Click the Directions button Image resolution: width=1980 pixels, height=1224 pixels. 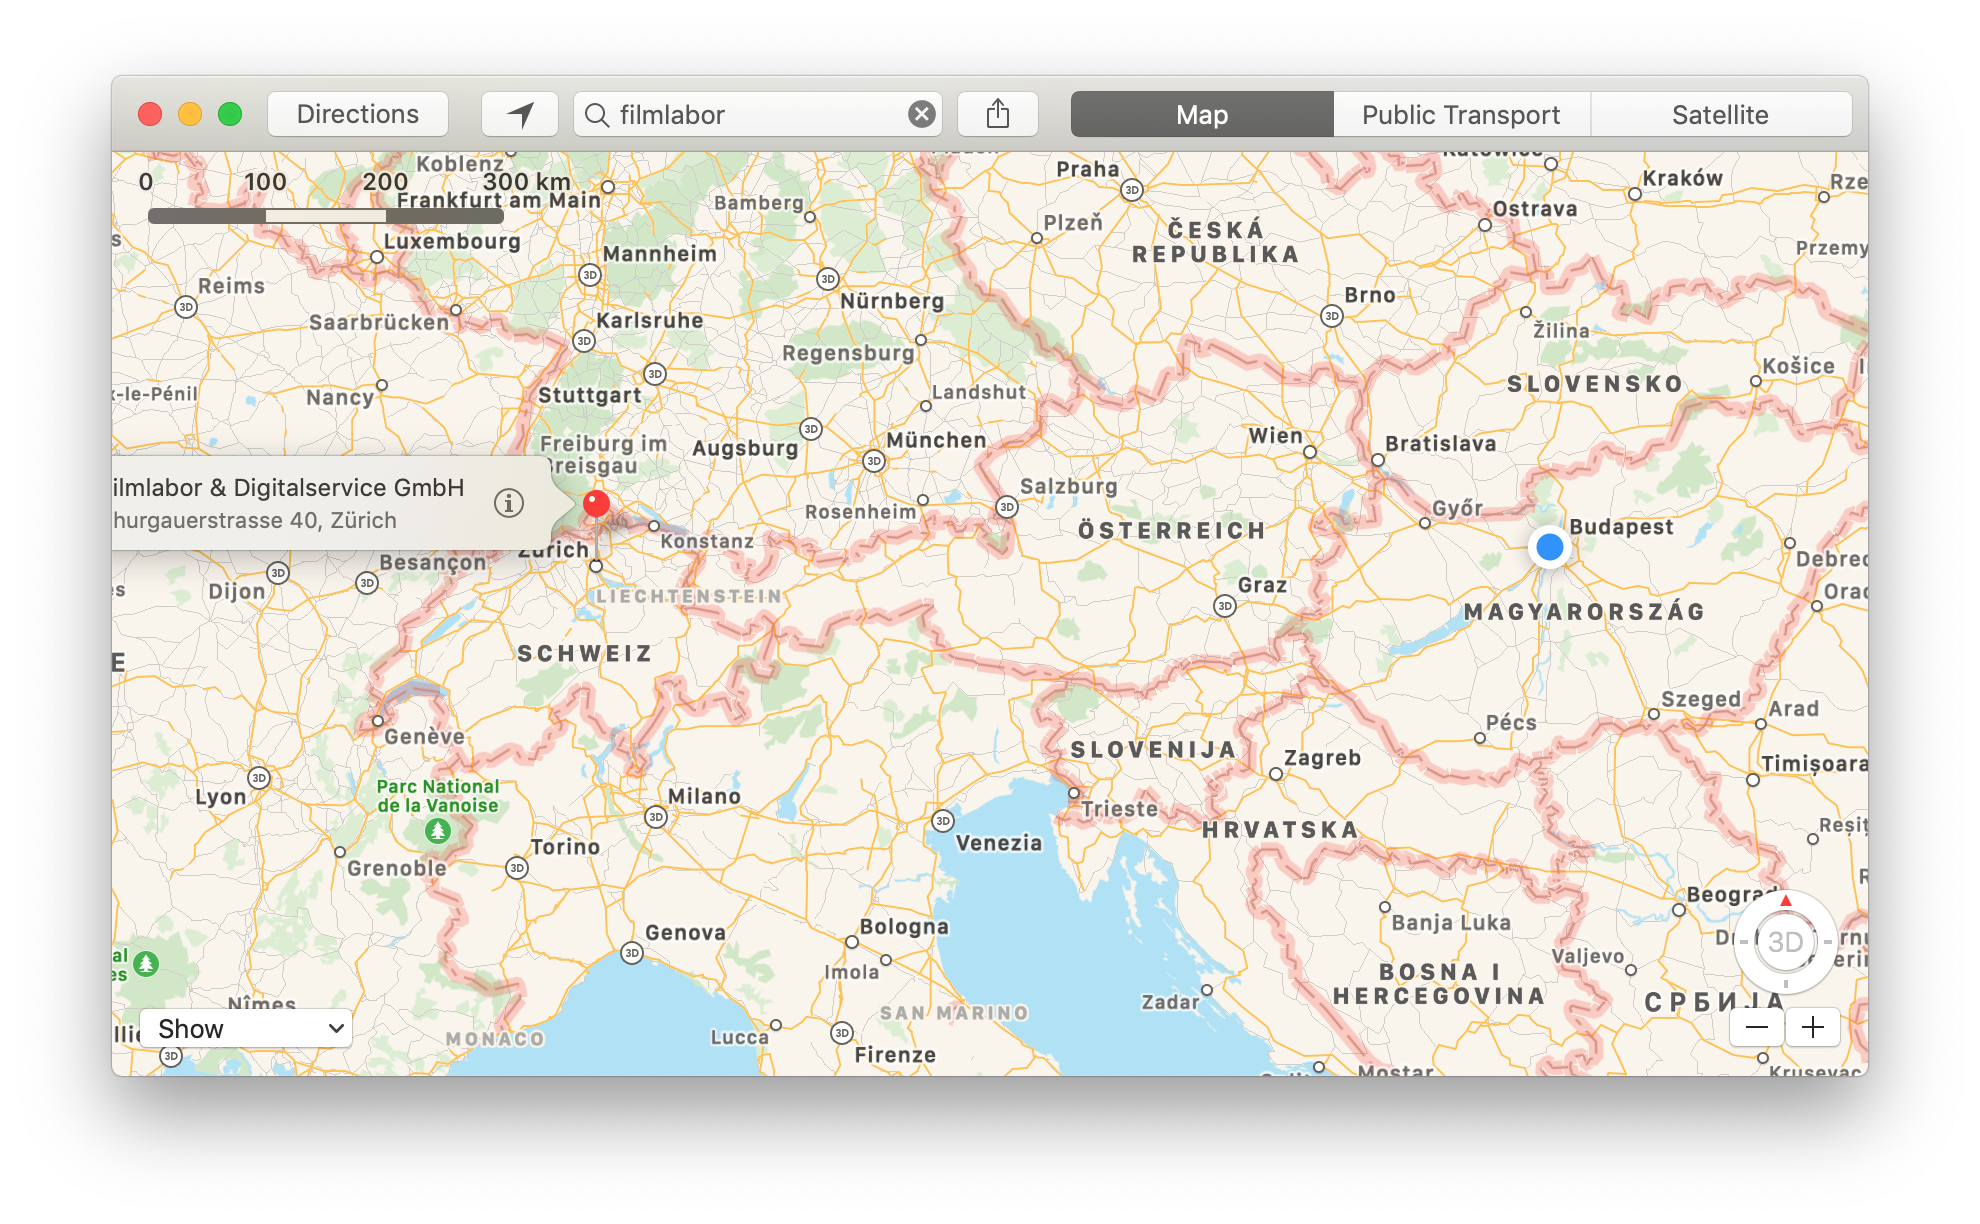pos(358,114)
